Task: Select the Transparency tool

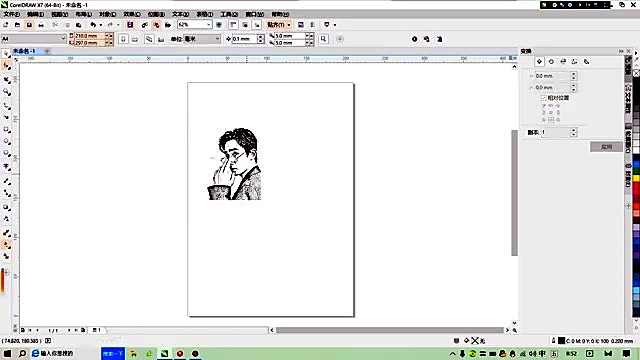Action: tap(6, 219)
